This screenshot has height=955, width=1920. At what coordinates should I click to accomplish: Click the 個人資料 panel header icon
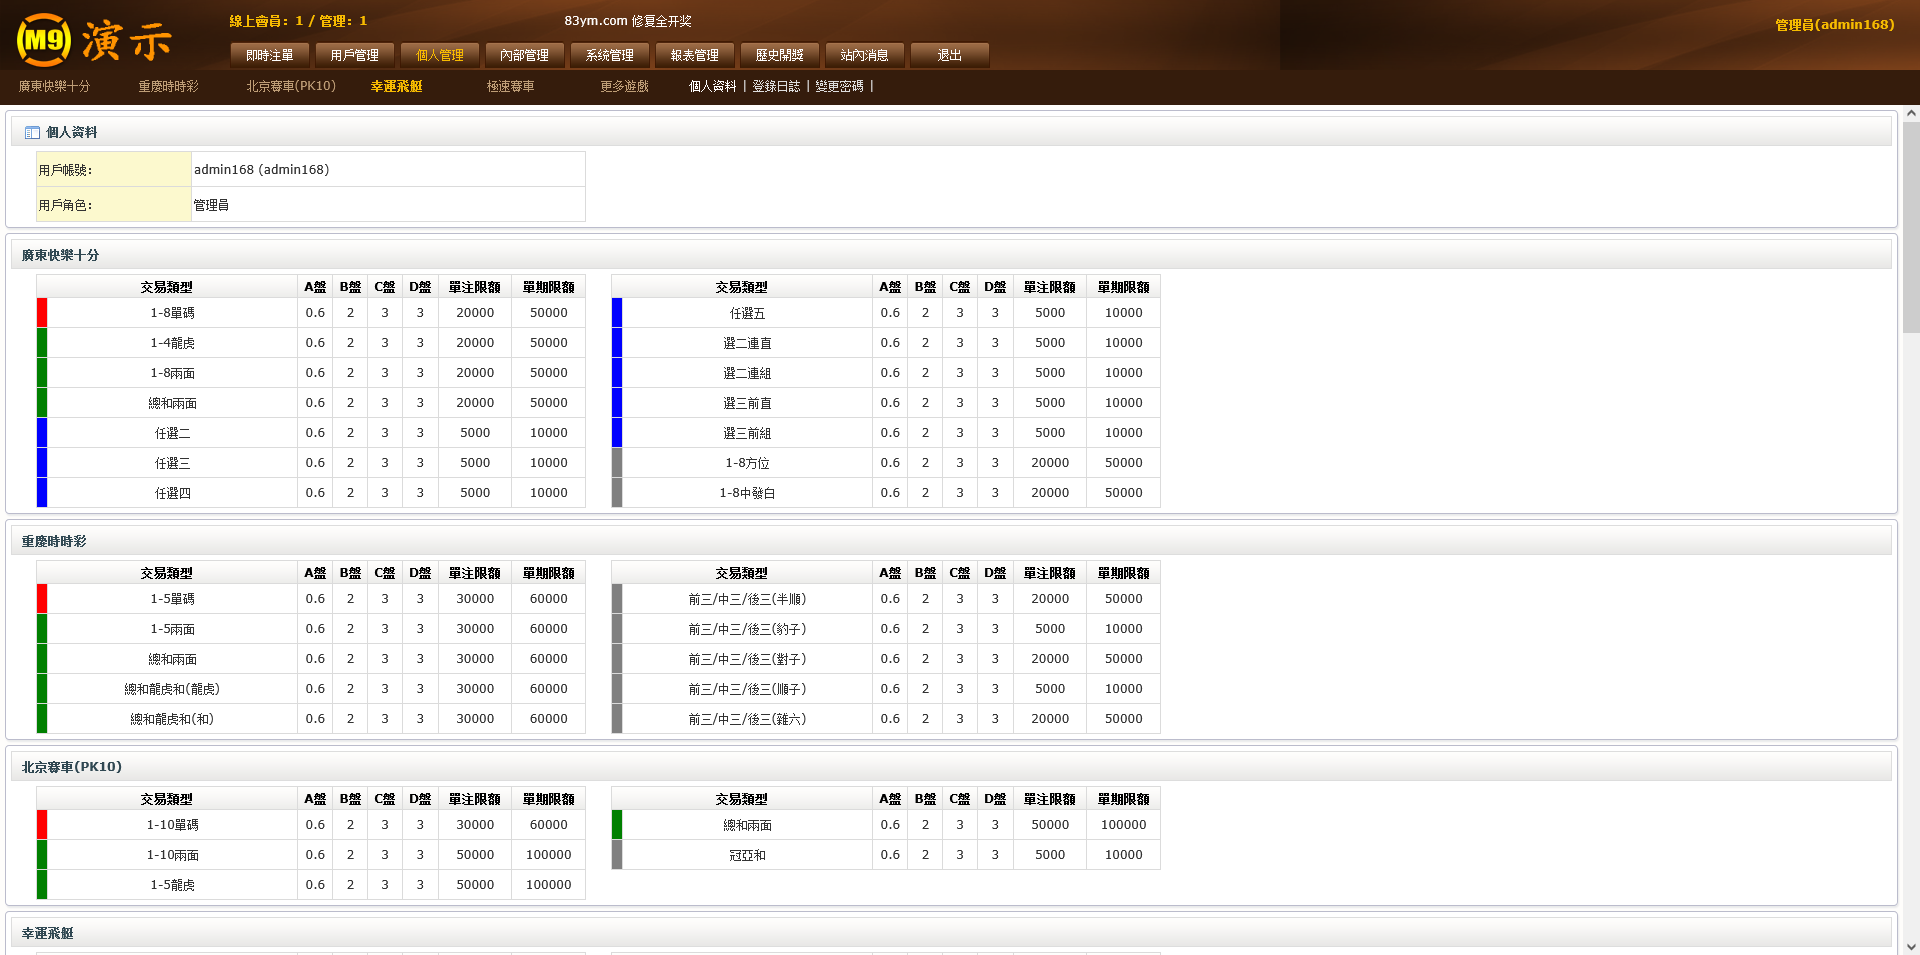pos(32,132)
